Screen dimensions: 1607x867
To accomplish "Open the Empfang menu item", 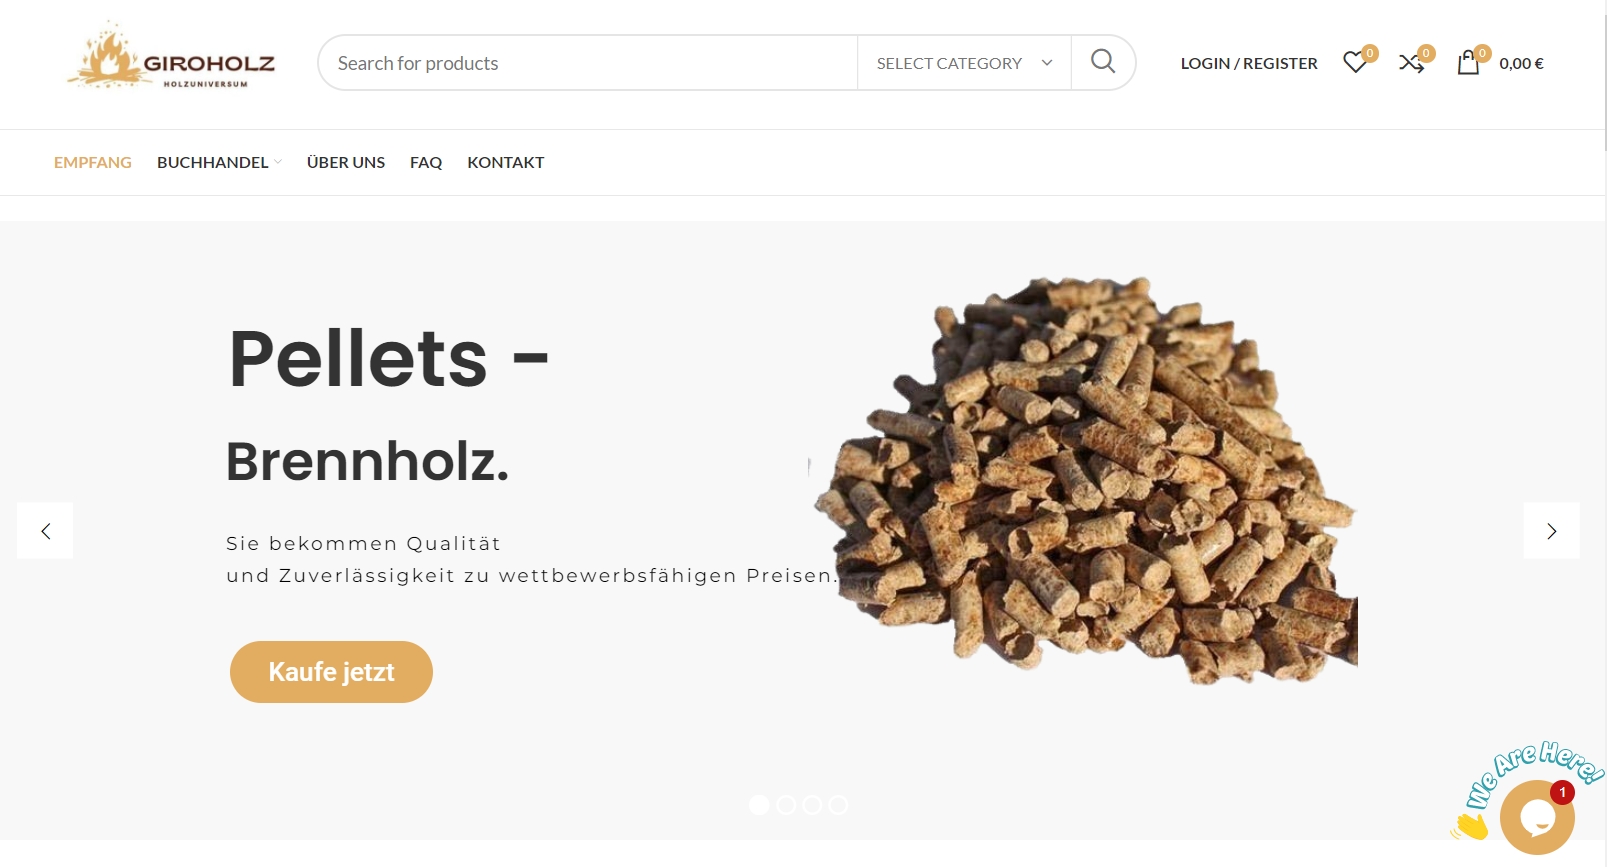I will [x=93, y=162].
